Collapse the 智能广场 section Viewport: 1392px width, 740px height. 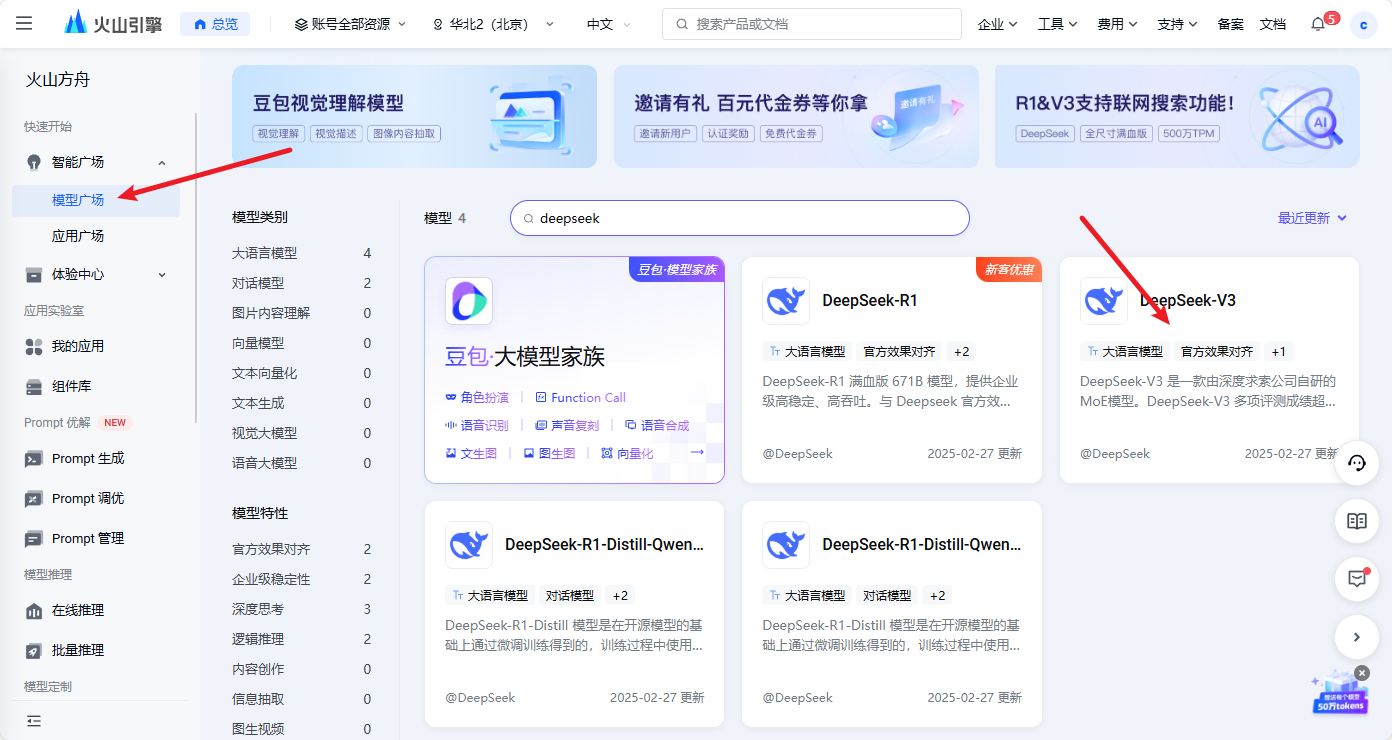(162, 163)
